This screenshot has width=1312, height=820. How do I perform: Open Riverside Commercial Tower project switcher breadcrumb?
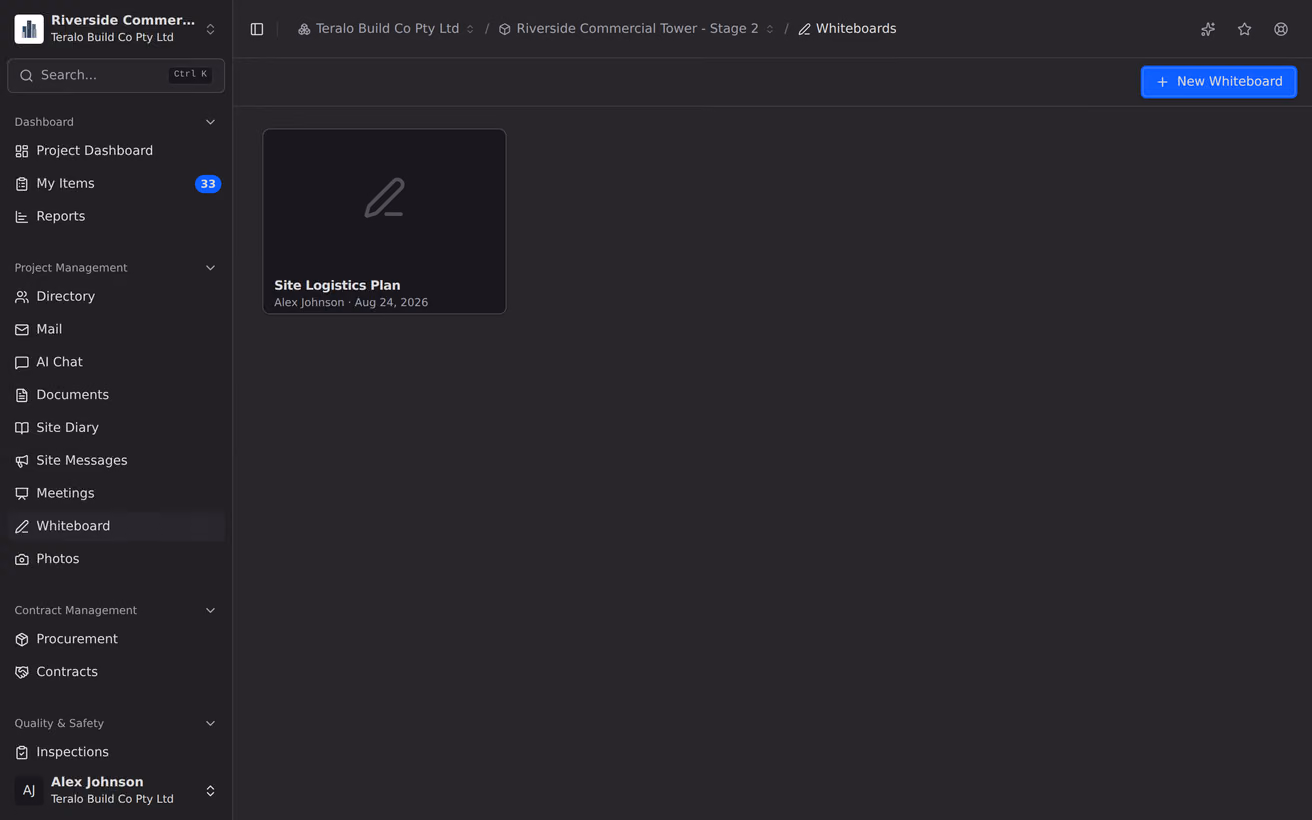tap(637, 29)
